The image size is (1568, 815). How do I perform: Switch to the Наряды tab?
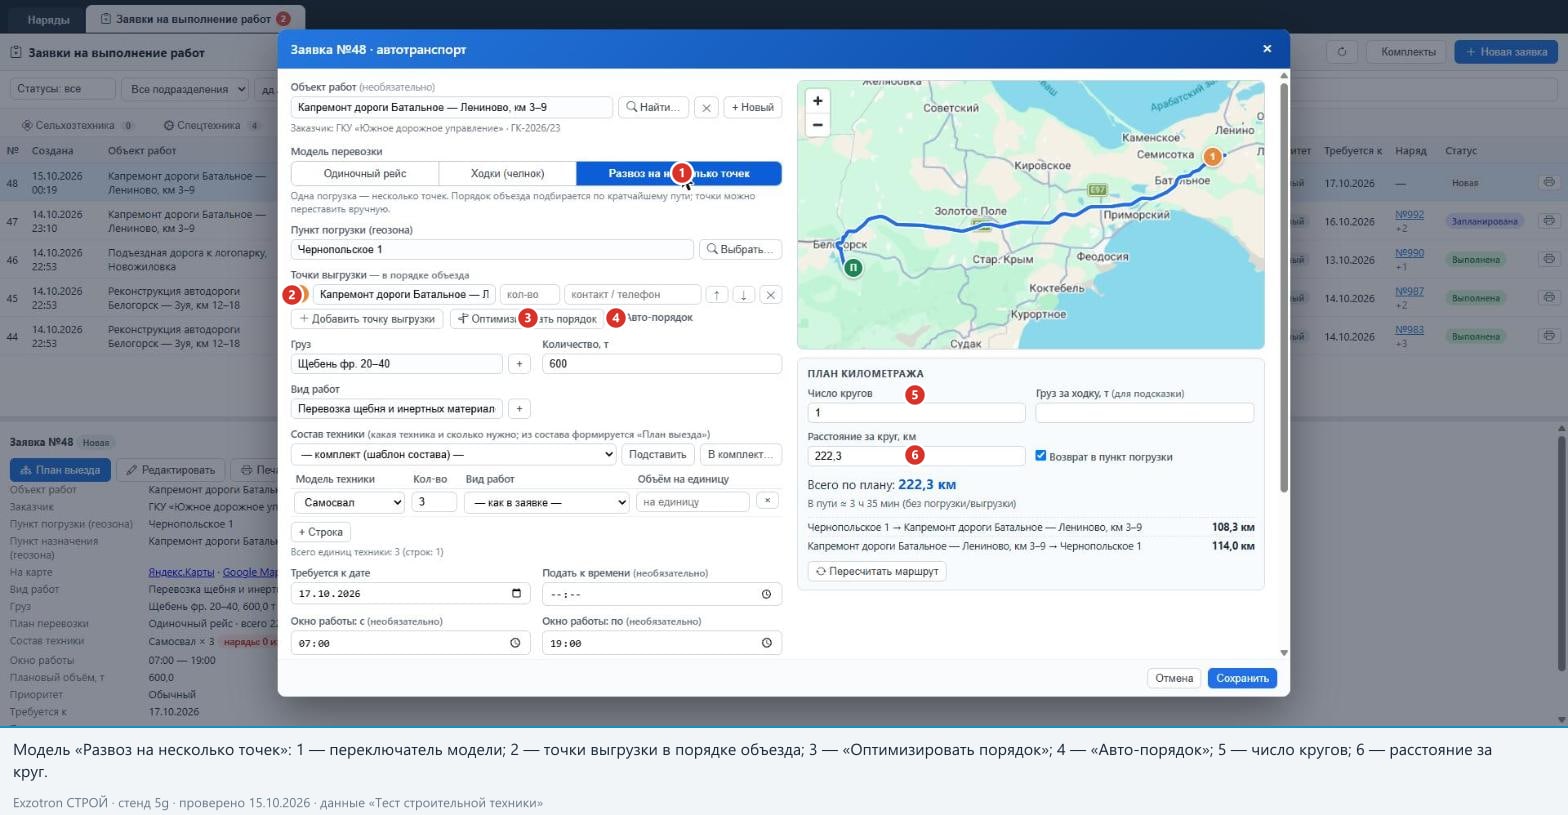[48, 19]
